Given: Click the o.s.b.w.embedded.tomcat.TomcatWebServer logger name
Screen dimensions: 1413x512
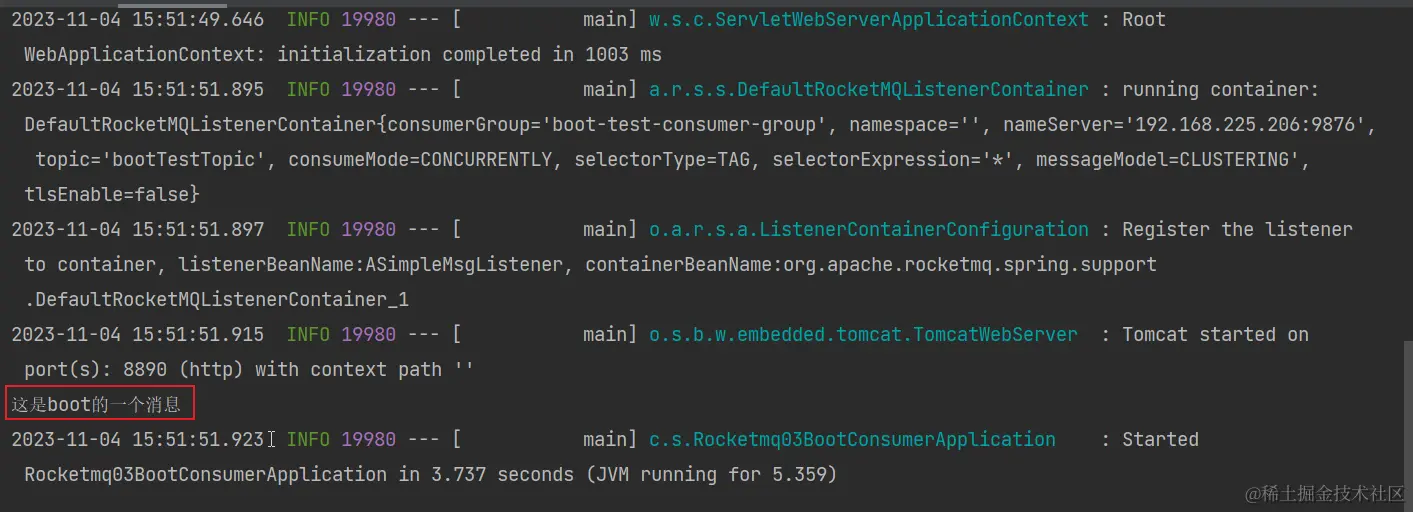Looking at the screenshot, I should click(x=863, y=334).
